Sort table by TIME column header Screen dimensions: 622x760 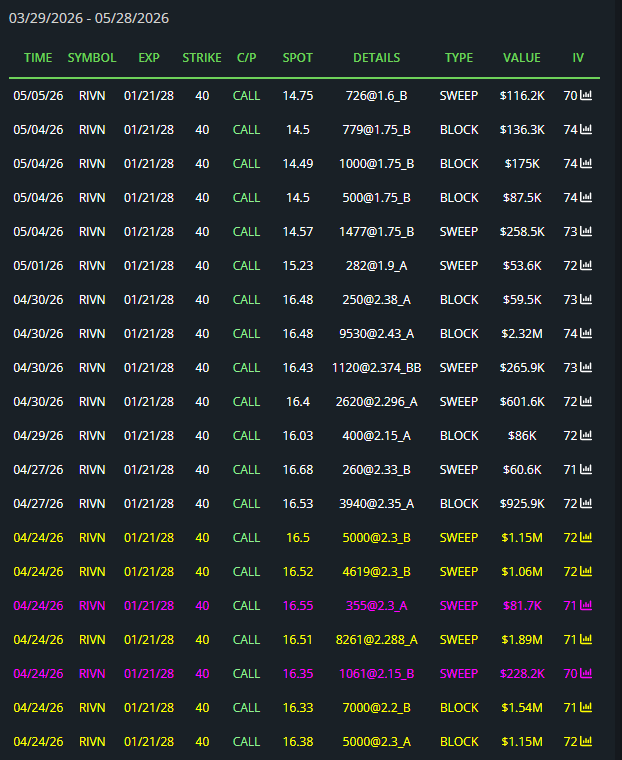38,58
